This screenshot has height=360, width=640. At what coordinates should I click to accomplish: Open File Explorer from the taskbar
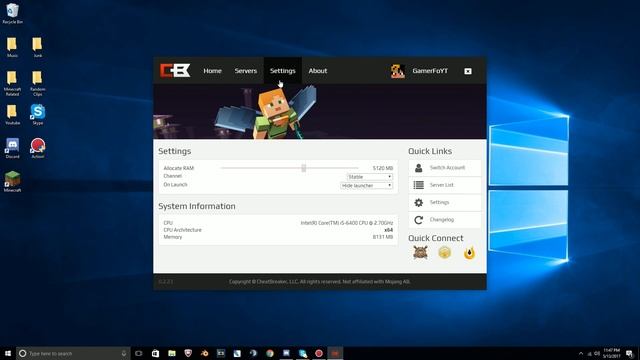coord(172,353)
